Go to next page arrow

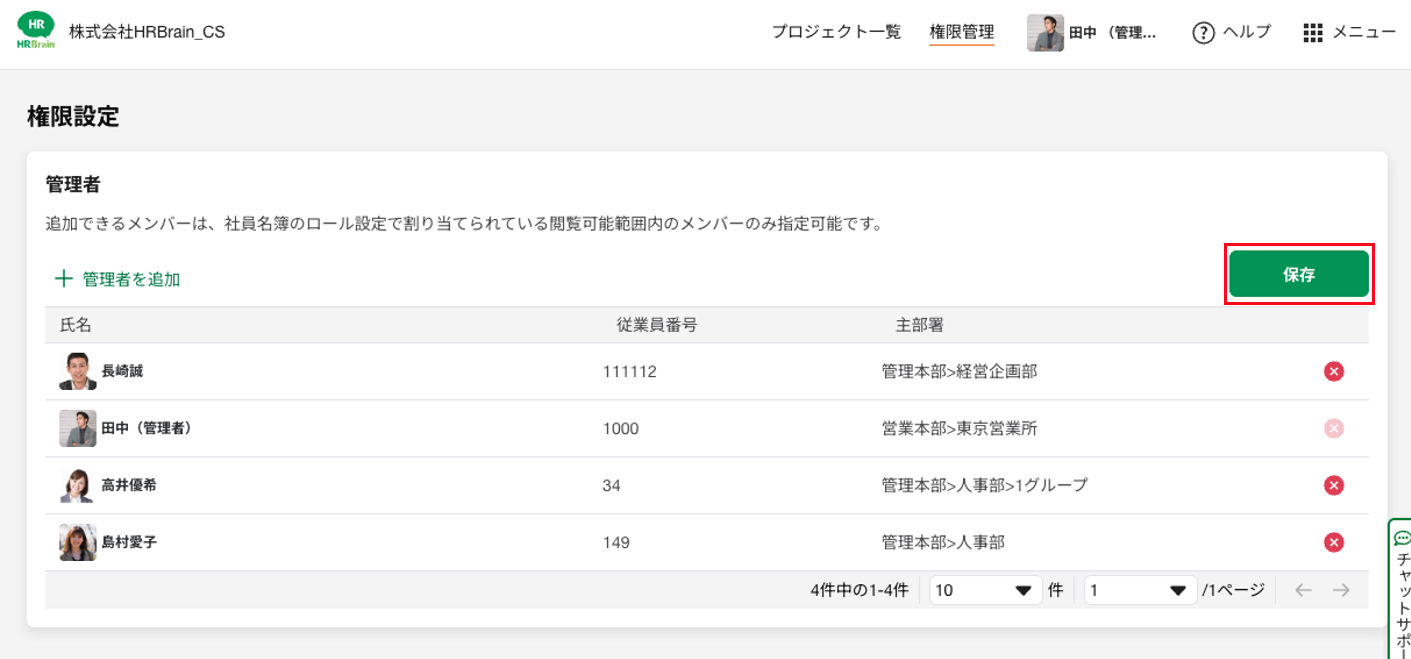(x=1341, y=590)
